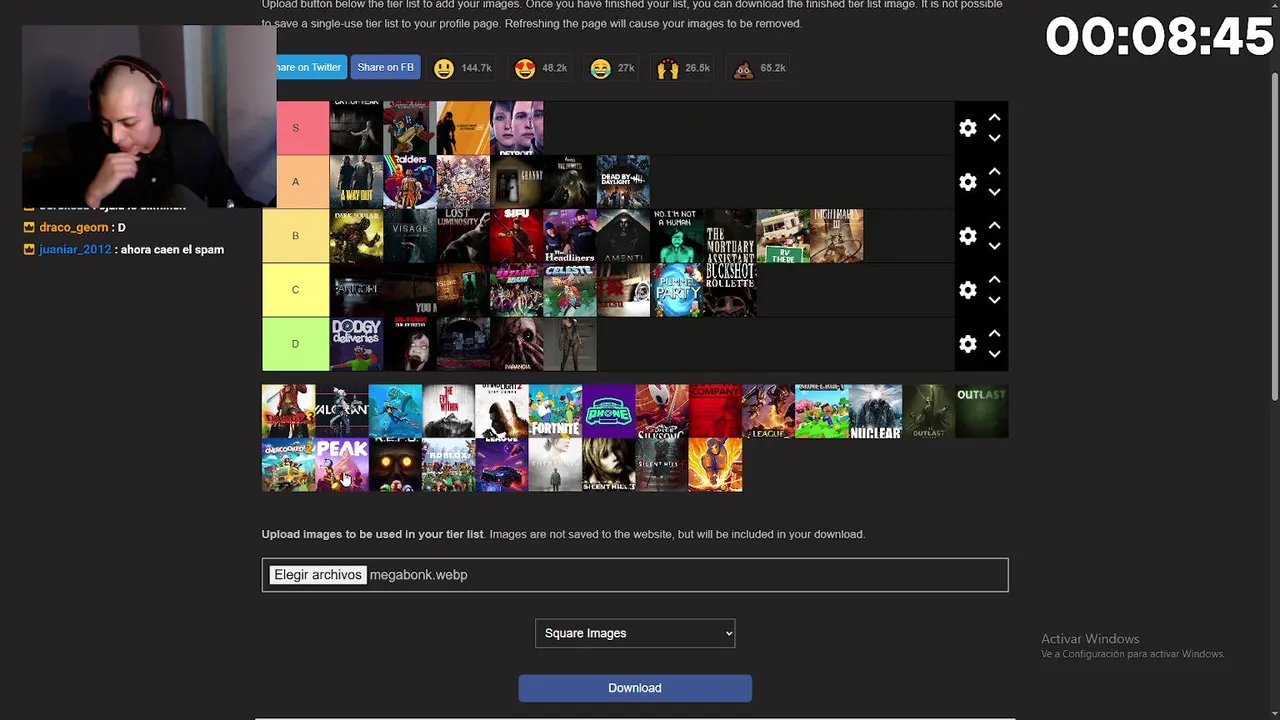Image resolution: width=1280 pixels, height=720 pixels.
Task: Click Dead by Daylight thumbnail
Action: coord(623,182)
